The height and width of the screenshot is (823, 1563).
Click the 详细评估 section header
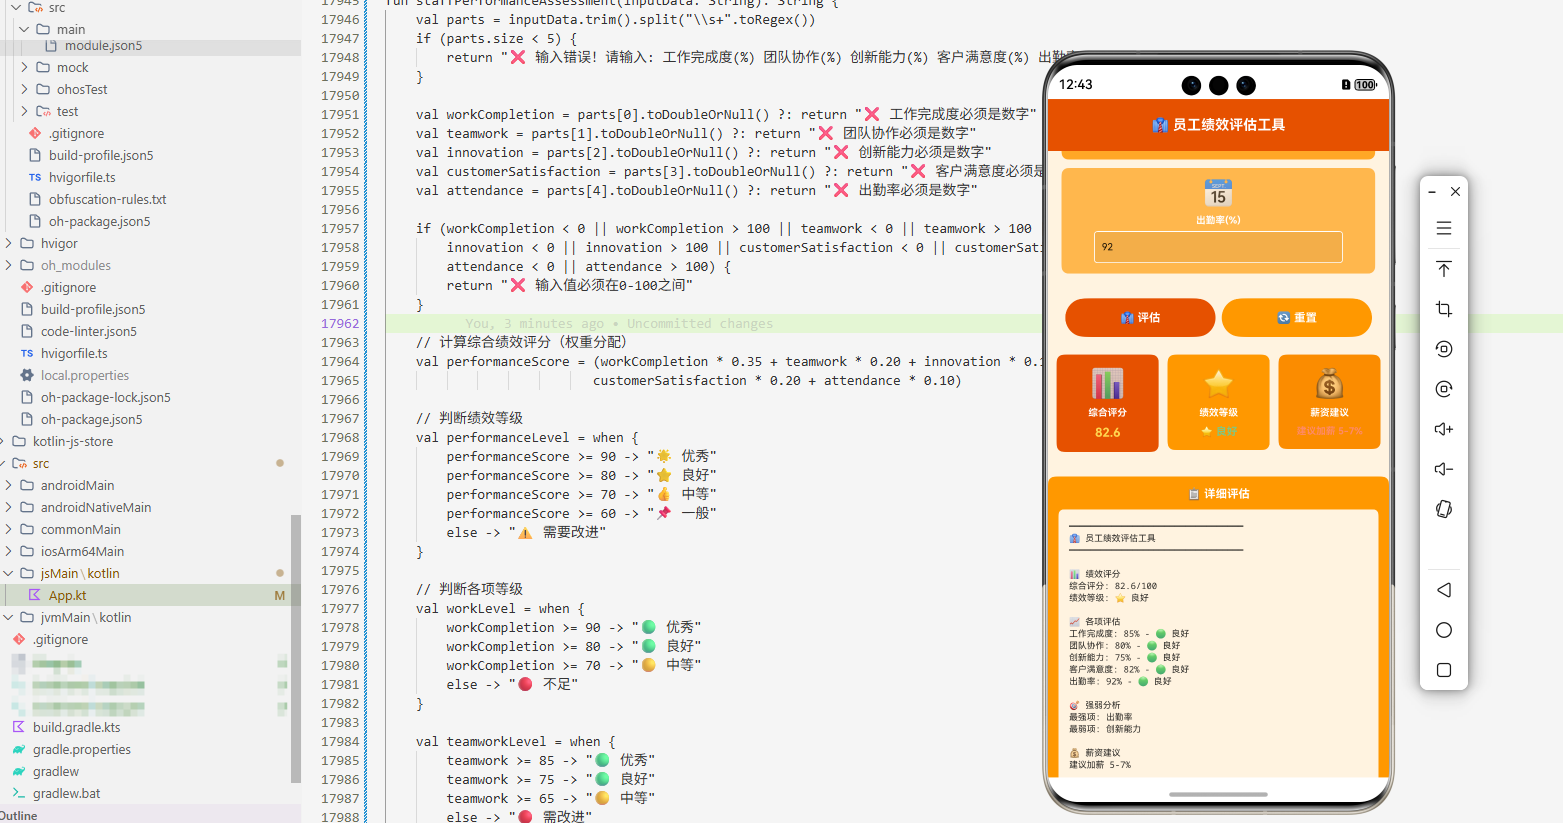tap(1218, 493)
